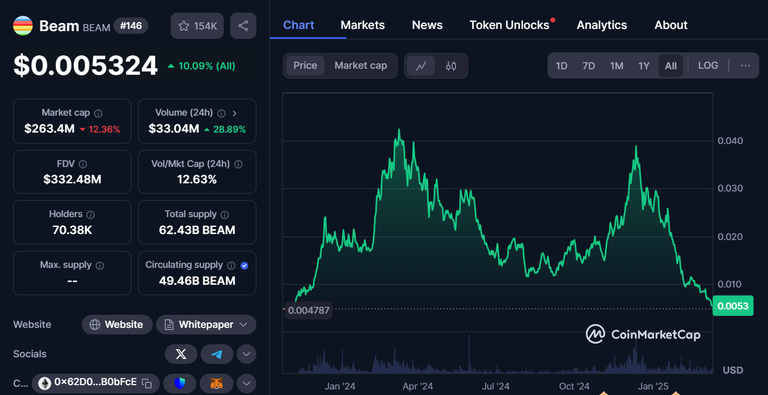This screenshot has height=395, width=768.
Task: Open the chart more options ellipsis
Action: coord(745,66)
